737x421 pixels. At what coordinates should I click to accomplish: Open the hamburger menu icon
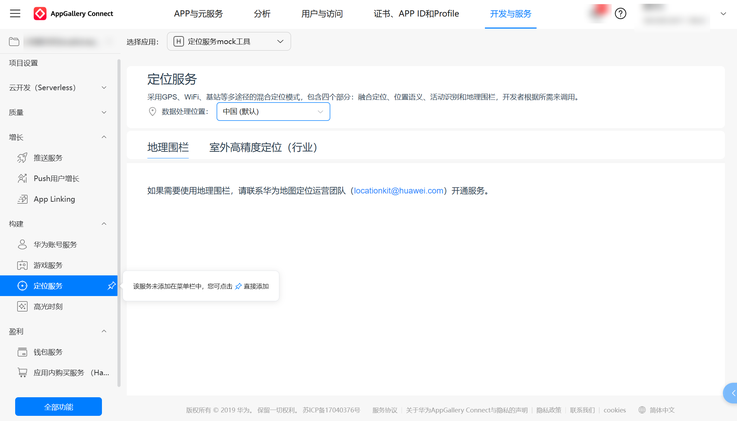[15, 14]
